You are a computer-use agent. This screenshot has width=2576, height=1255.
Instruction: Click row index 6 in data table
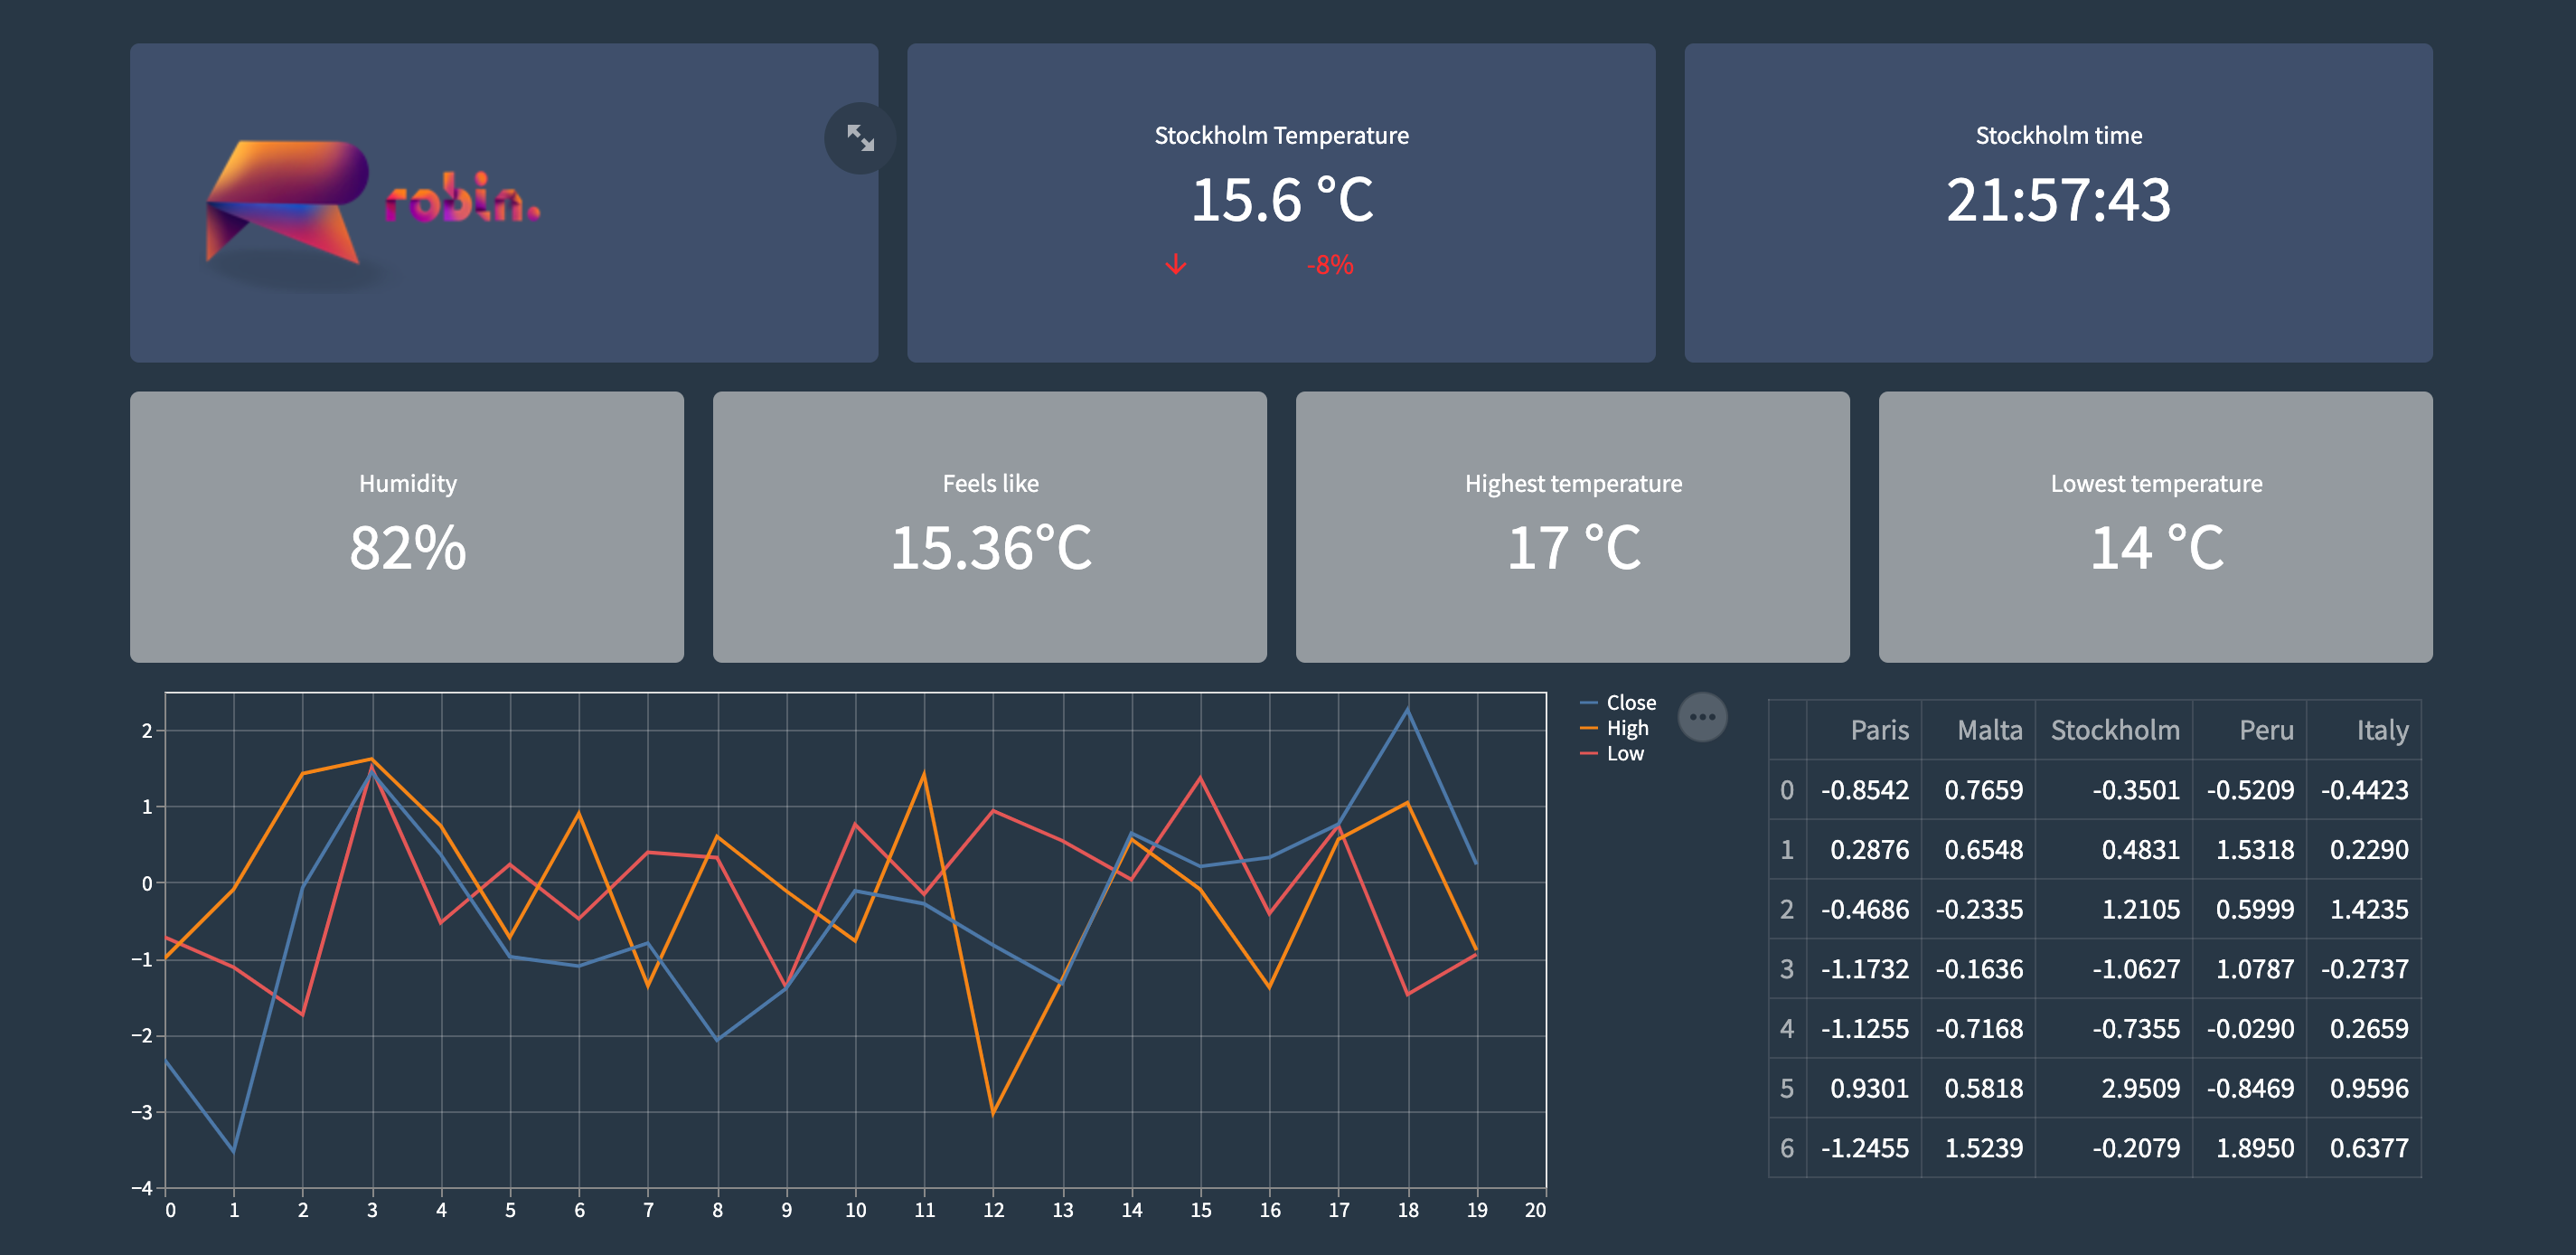[x=1787, y=1149]
